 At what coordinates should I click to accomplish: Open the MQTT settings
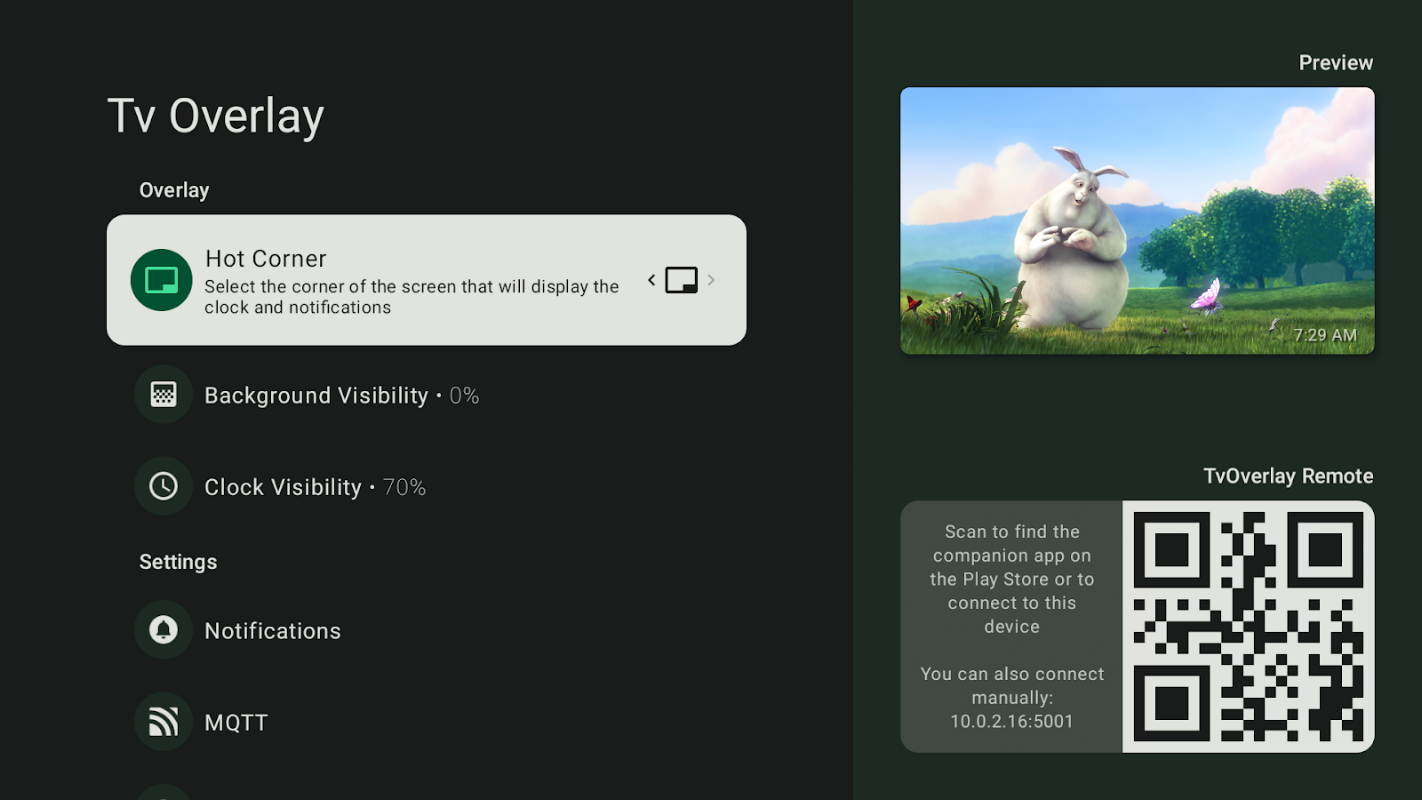point(426,723)
